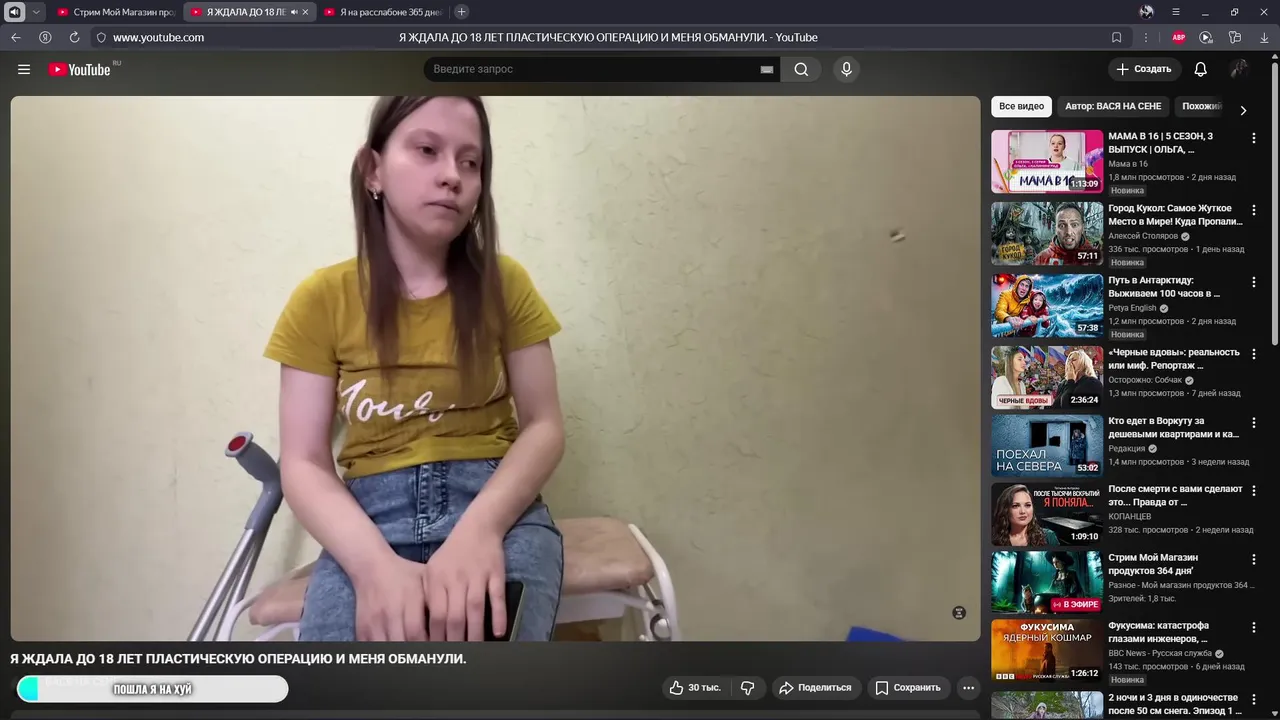
Task: Open the ABP ad blocker extension
Action: pyautogui.click(x=1179, y=37)
